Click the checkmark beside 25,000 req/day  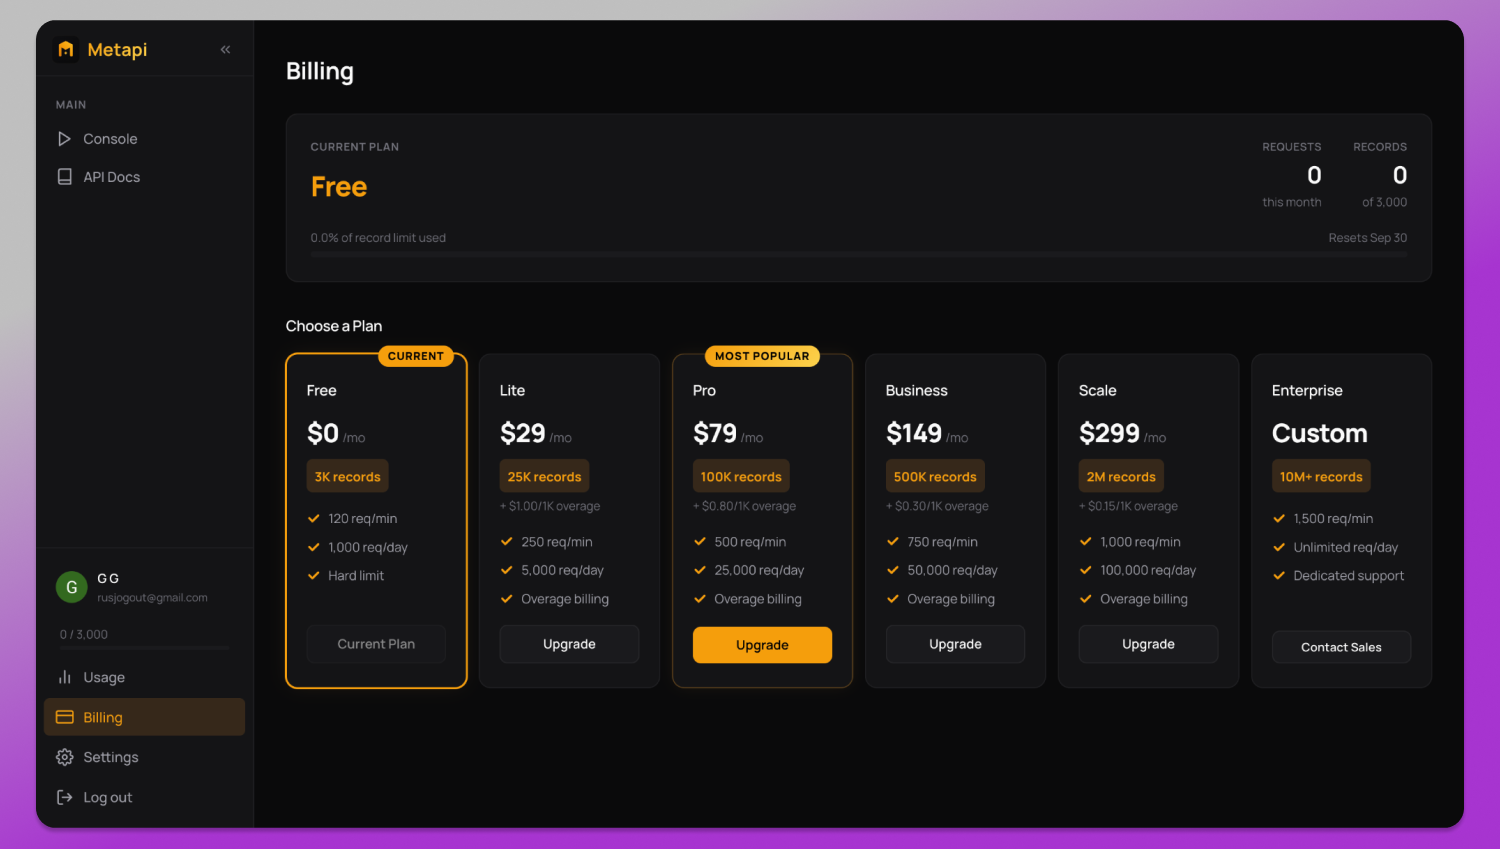click(700, 570)
